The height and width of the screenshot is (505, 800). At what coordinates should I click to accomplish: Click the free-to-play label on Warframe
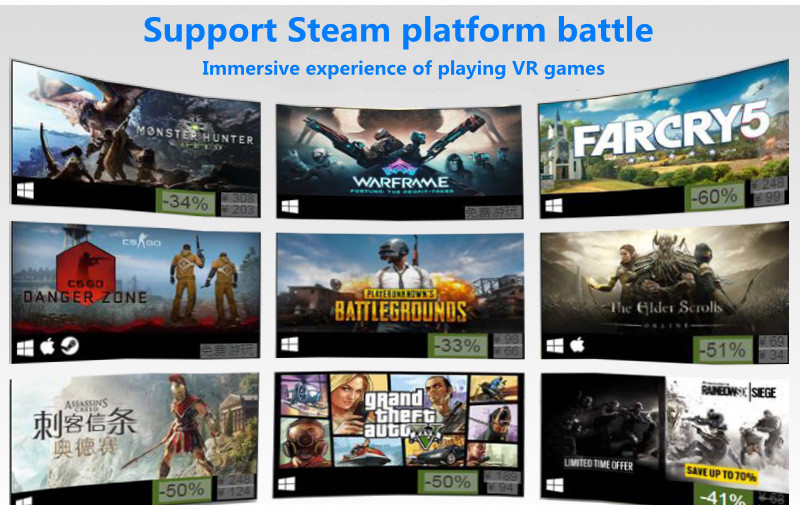(x=493, y=212)
